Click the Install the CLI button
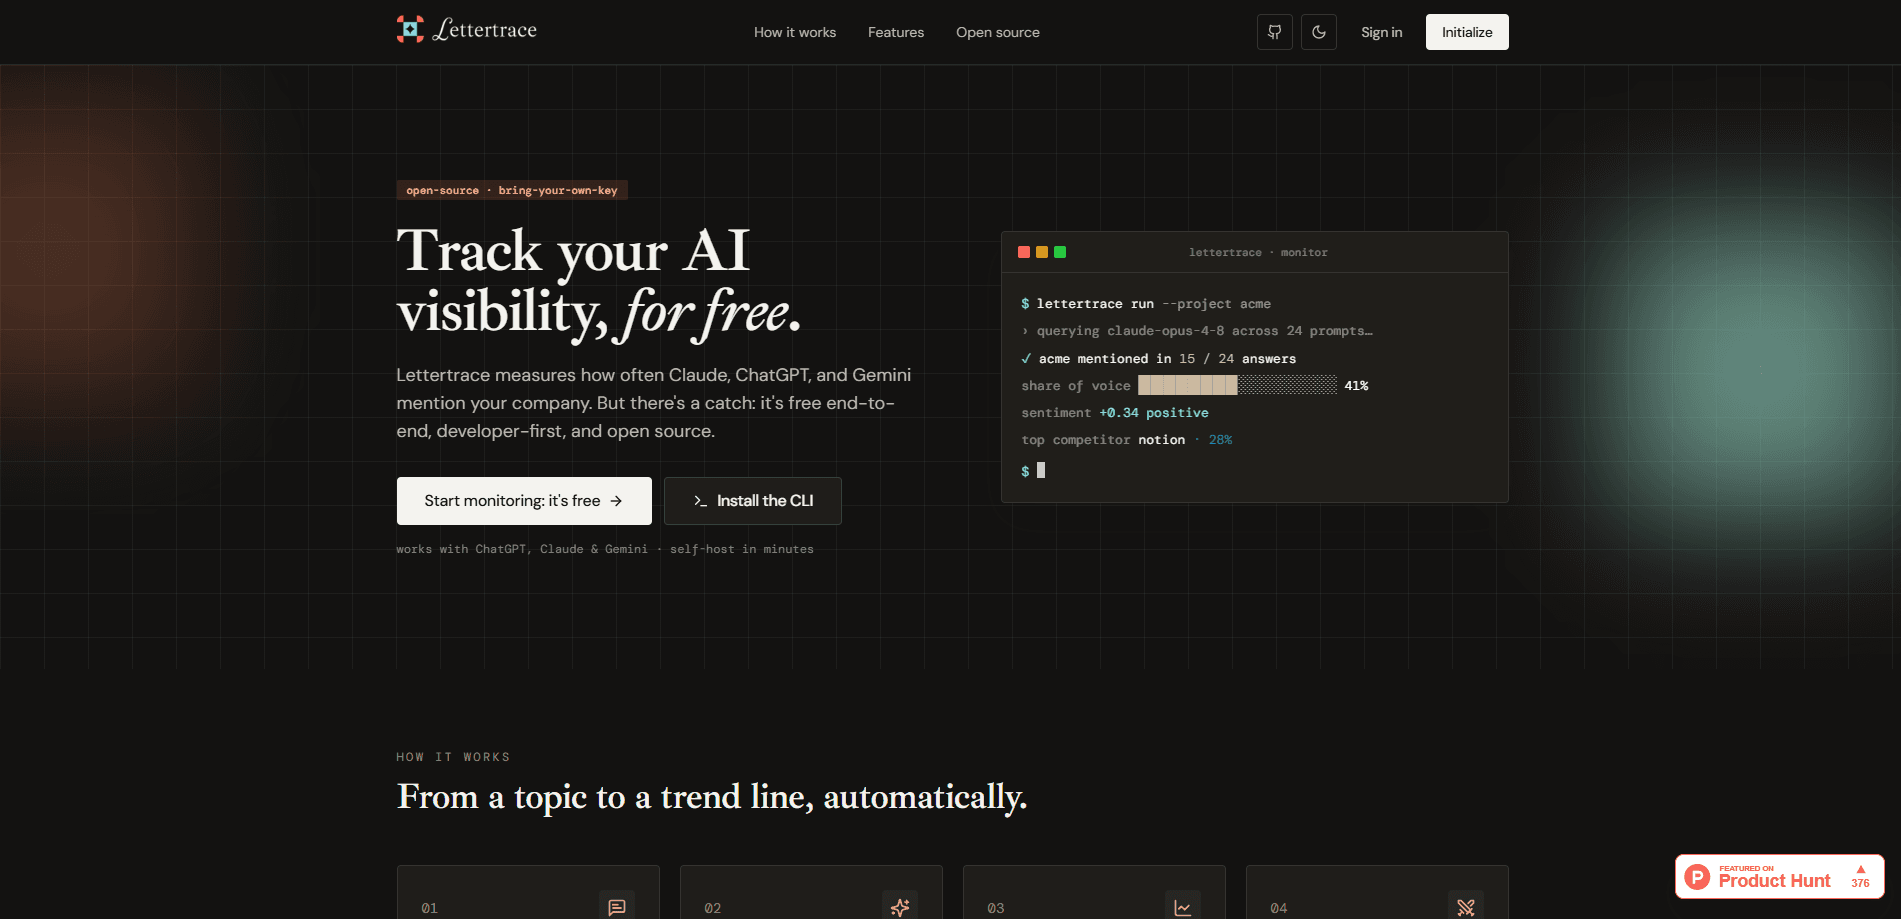The image size is (1901, 919). [x=753, y=501]
